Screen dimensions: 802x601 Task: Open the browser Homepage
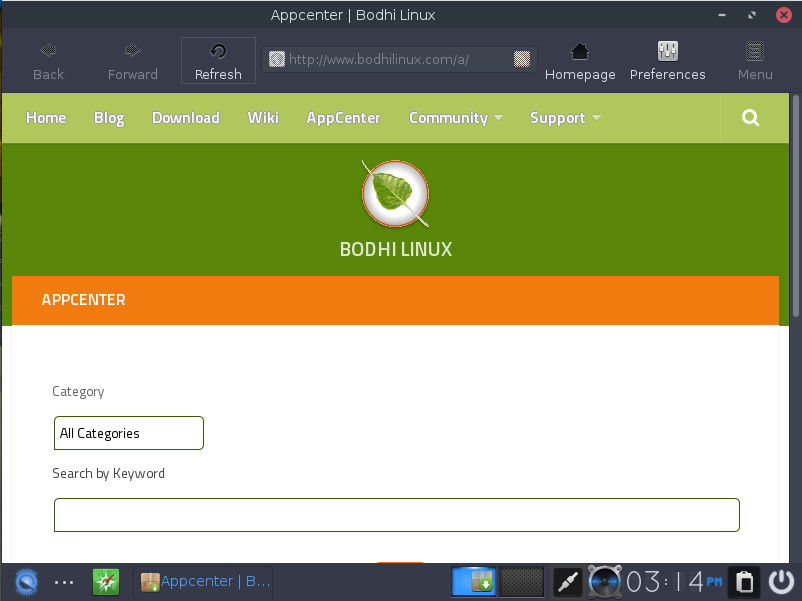[580, 61]
